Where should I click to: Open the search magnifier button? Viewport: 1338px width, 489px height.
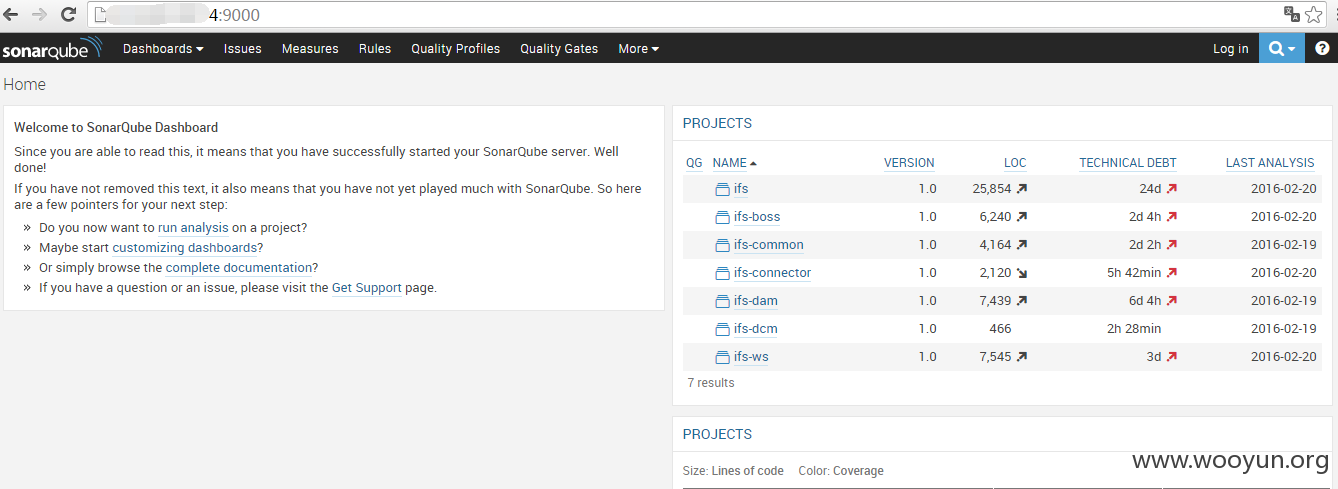pyautogui.click(x=1281, y=48)
